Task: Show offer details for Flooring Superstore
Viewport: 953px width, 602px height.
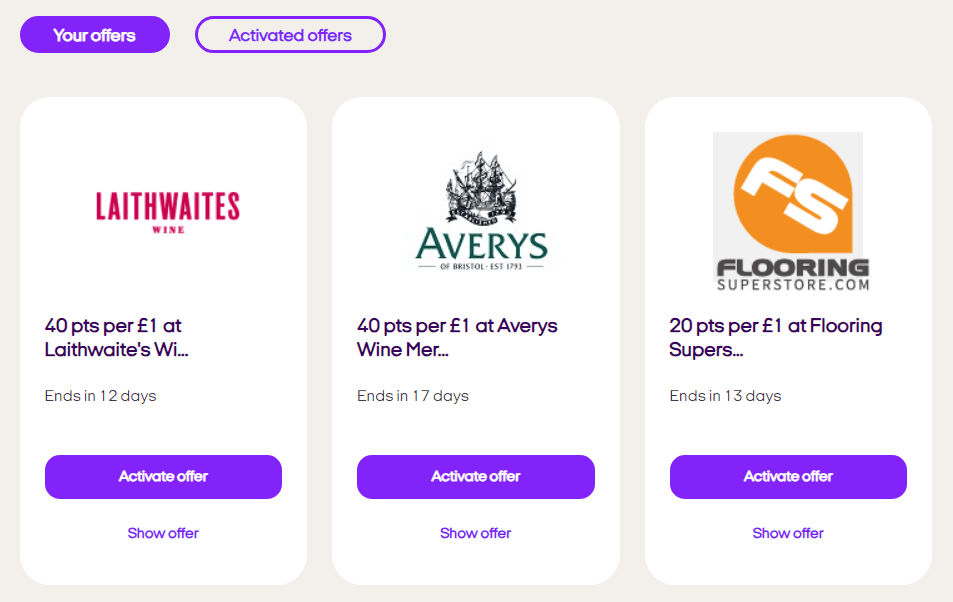Action: [x=788, y=533]
